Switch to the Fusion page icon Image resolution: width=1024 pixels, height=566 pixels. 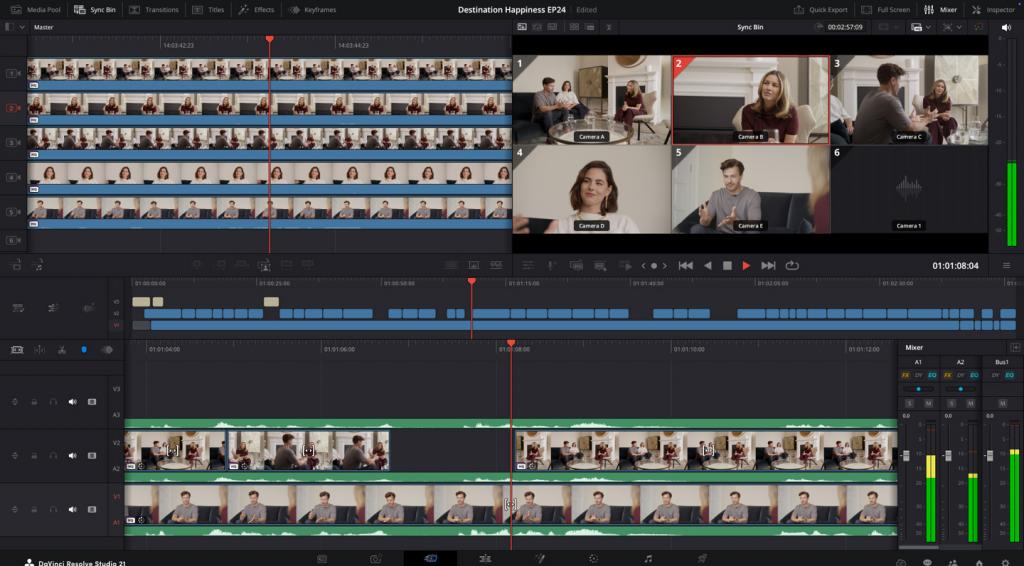[x=539, y=559]
